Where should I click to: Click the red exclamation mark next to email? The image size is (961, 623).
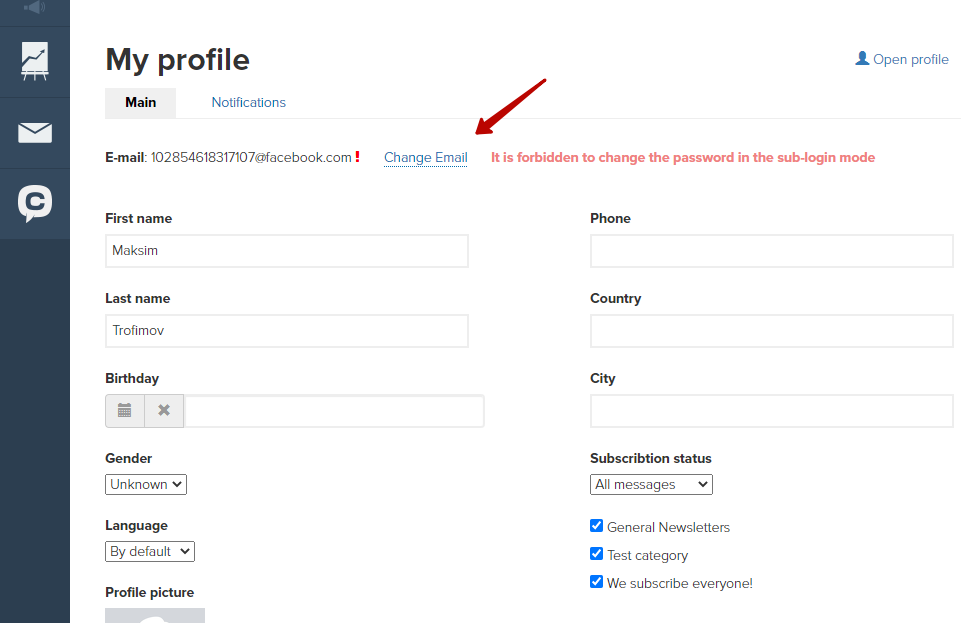(357, 157)
